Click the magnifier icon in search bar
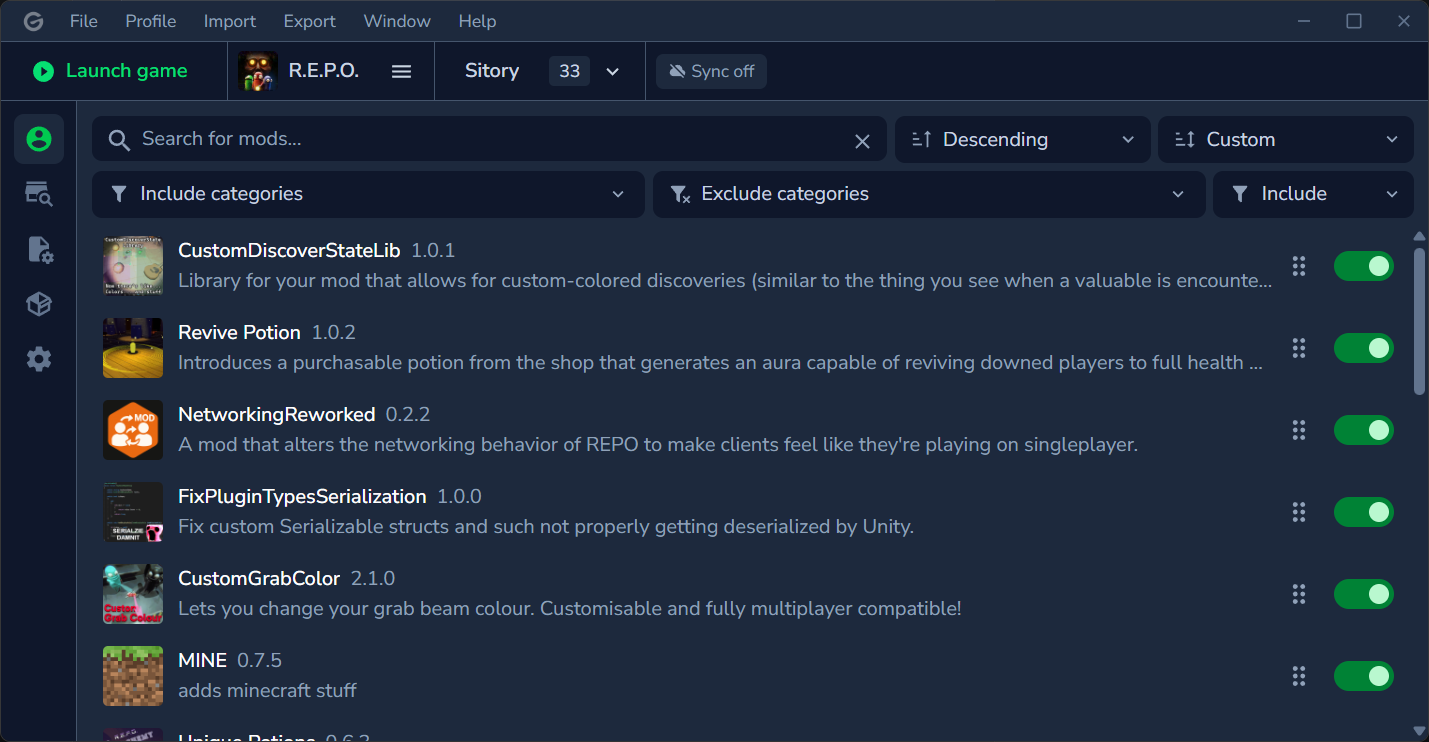Viewport: 1429px width, 742px height. click(x=119, y=140)
